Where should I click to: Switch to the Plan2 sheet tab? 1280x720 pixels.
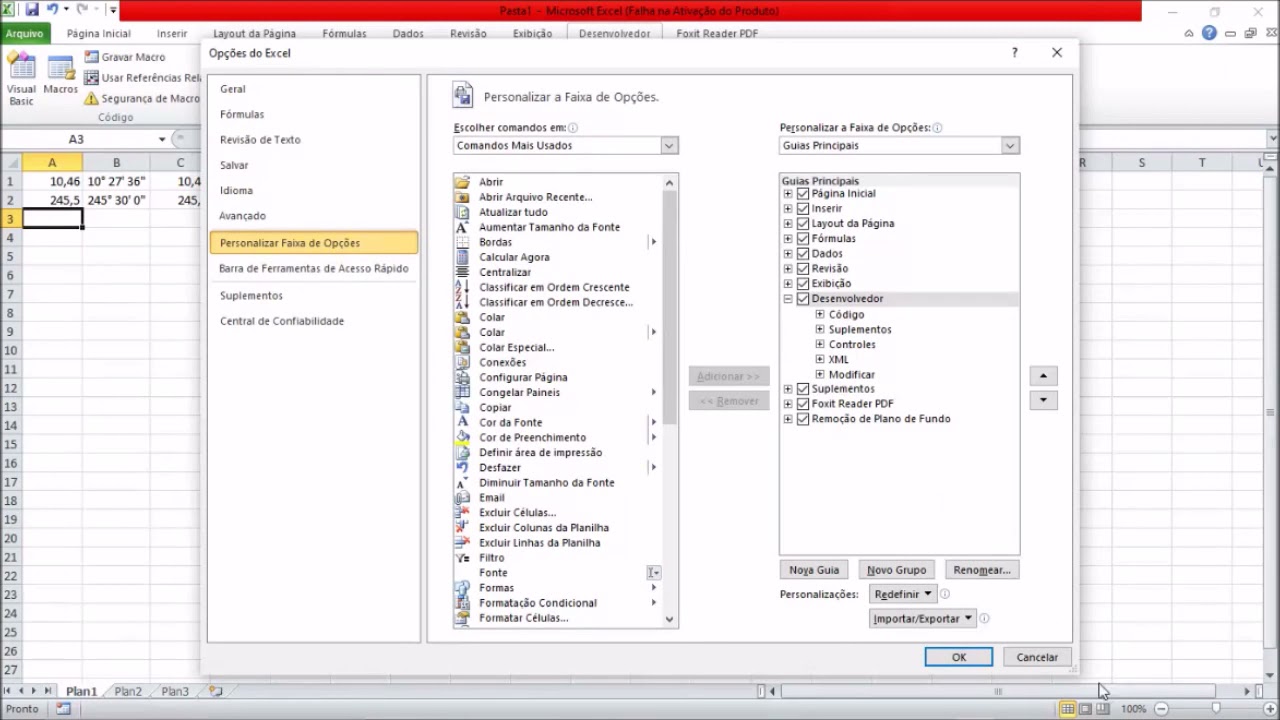click(x=128, y=691)
